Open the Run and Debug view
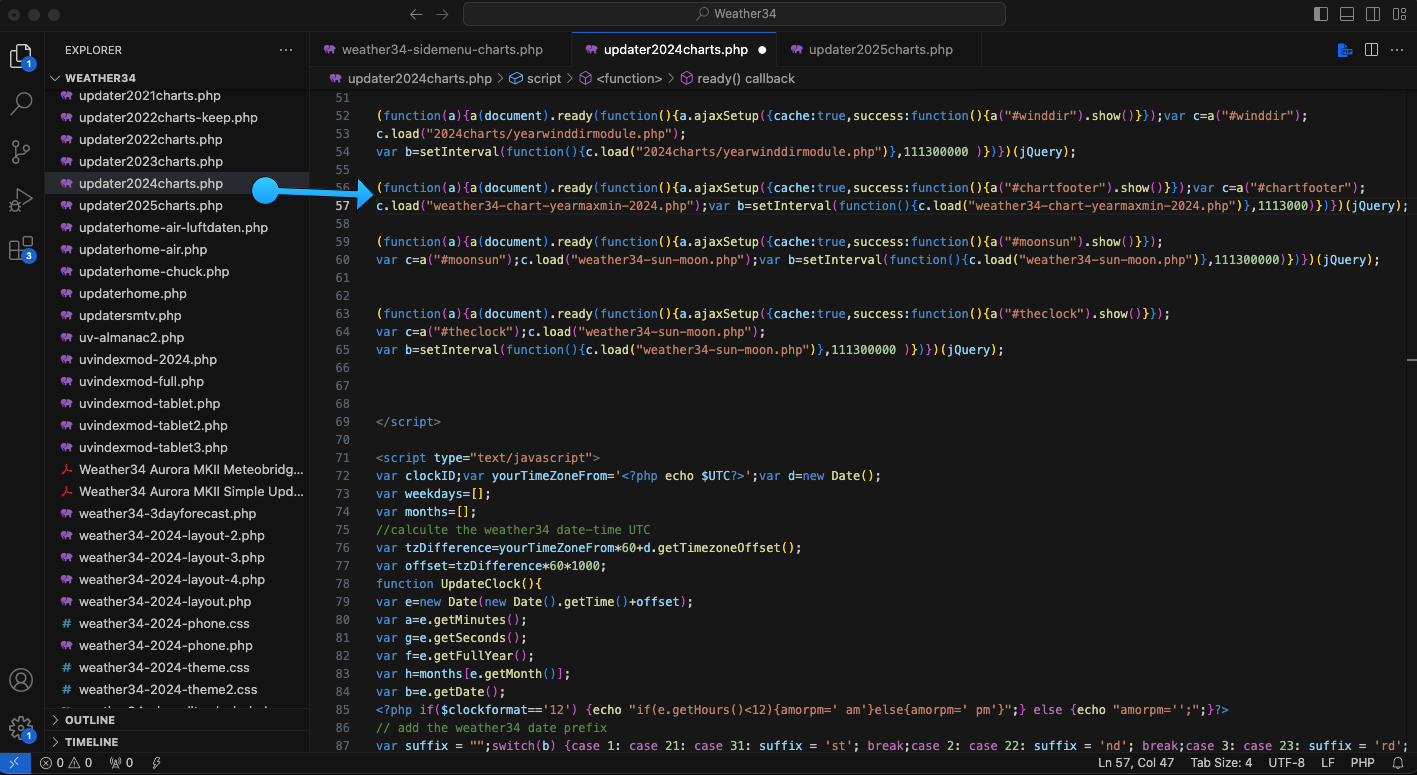Screen dimensions: 1417x775 pos(21,200)
